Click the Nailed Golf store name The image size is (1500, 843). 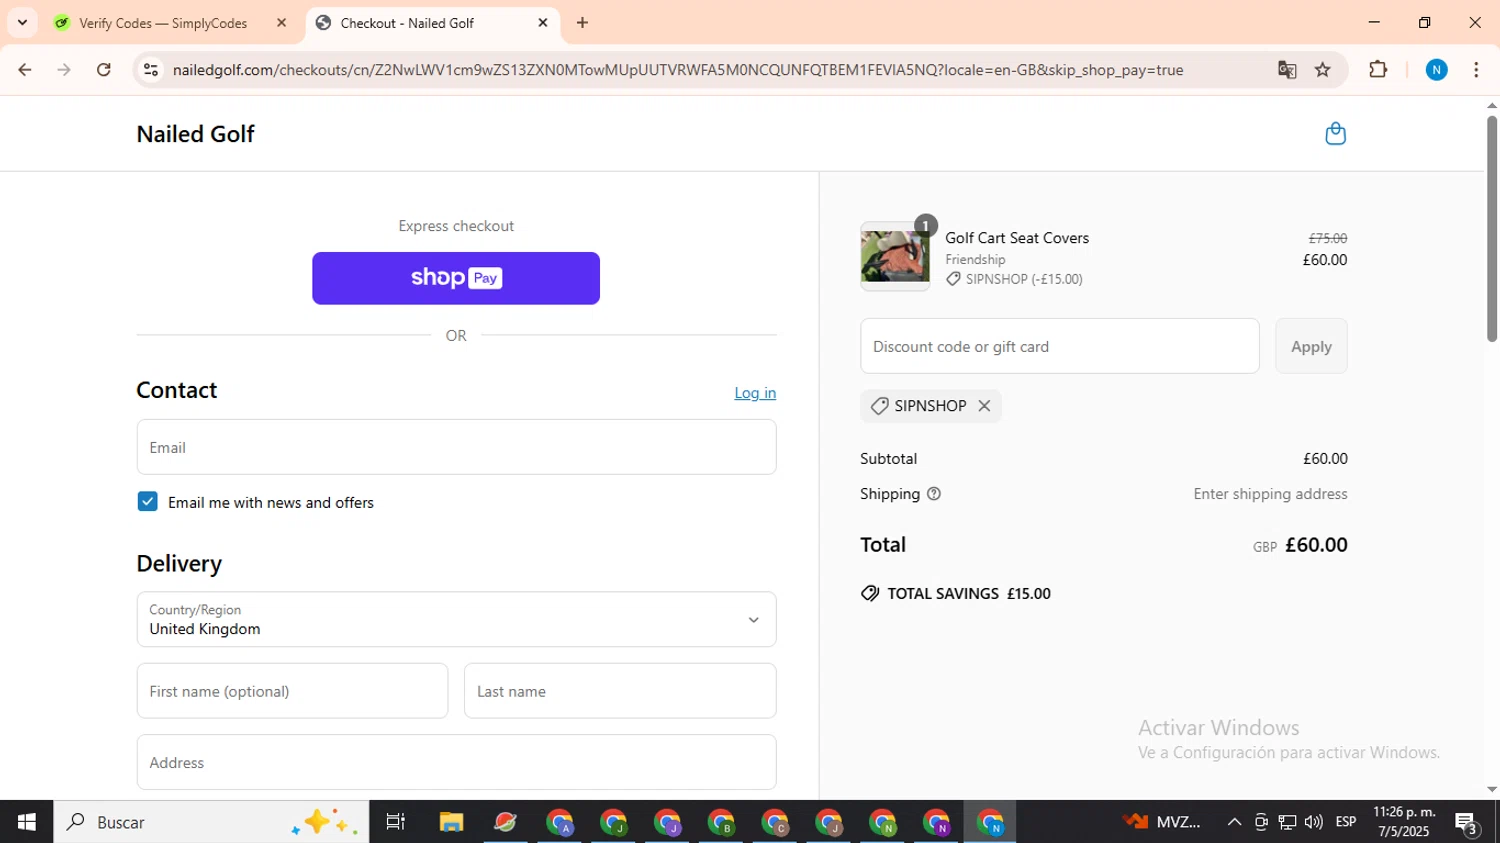coord(195,134)
